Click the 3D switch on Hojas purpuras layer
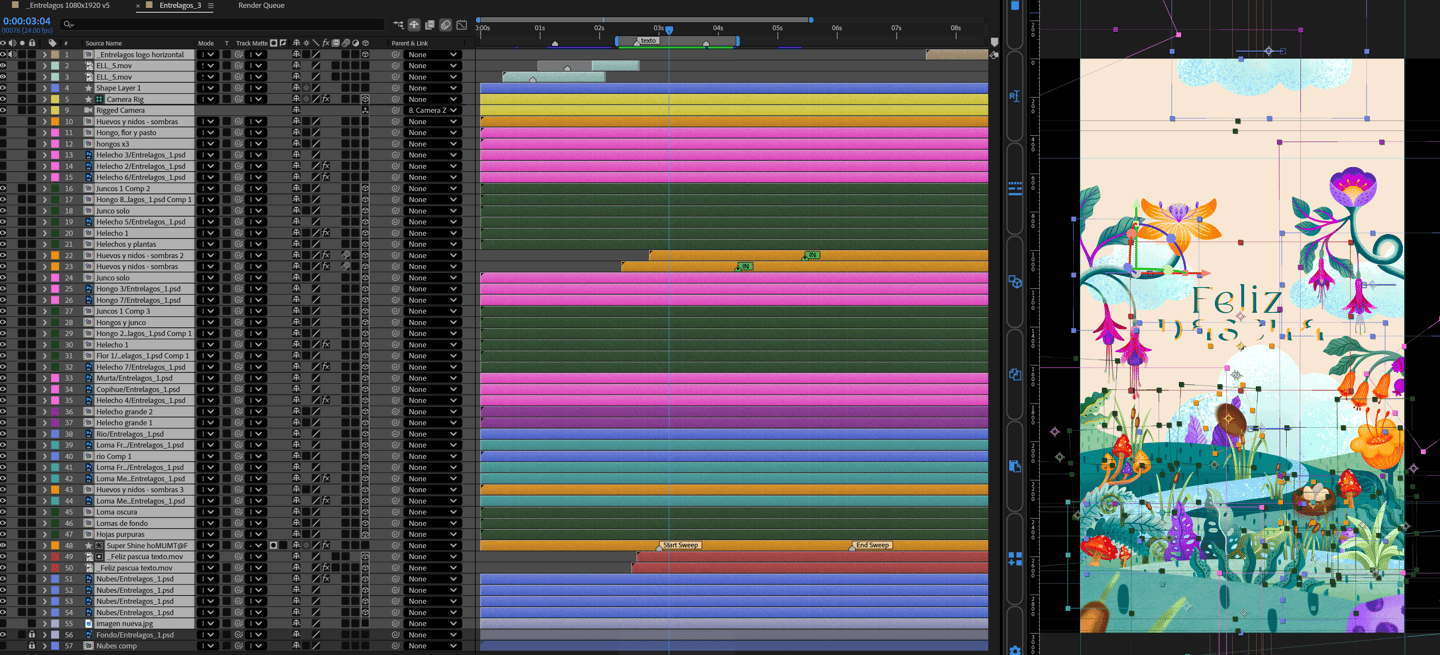Image resolution: width=1440 pixels, height=655 pixels. click(365, 533)
